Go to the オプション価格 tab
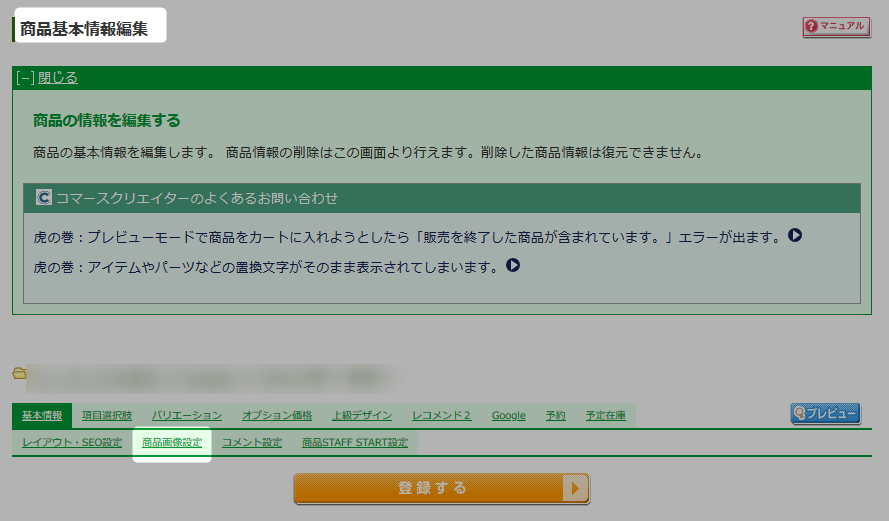 coord(277,416)
